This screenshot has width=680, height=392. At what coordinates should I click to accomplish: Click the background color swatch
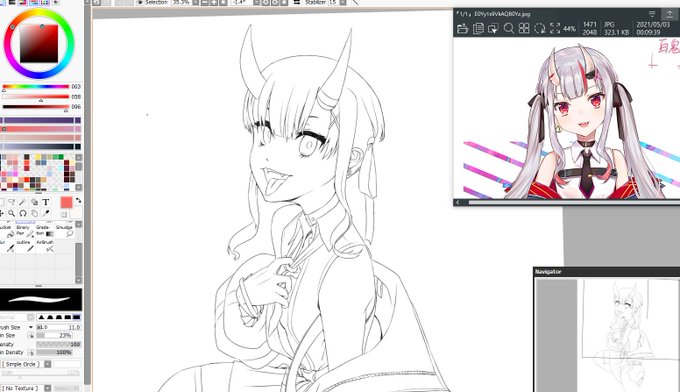pos(76,213)
